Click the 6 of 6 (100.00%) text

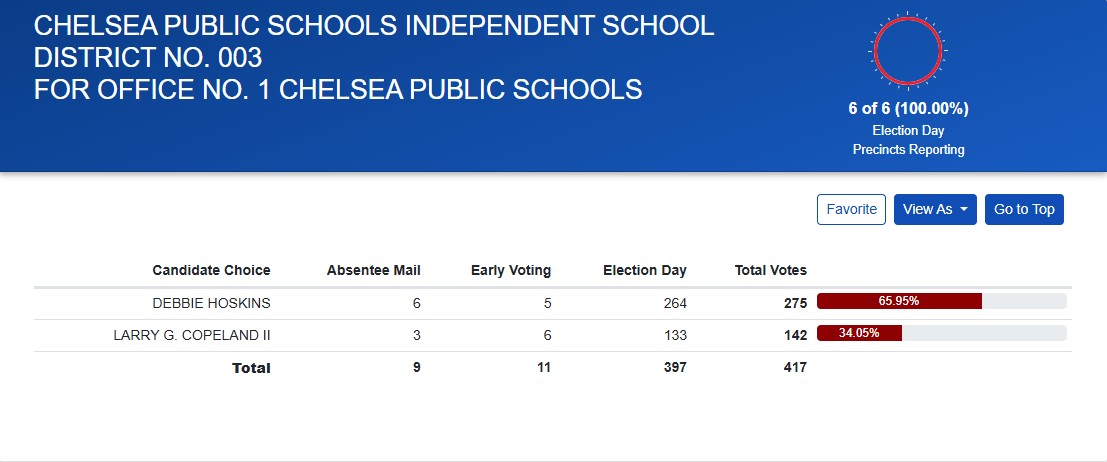[908, 109]
